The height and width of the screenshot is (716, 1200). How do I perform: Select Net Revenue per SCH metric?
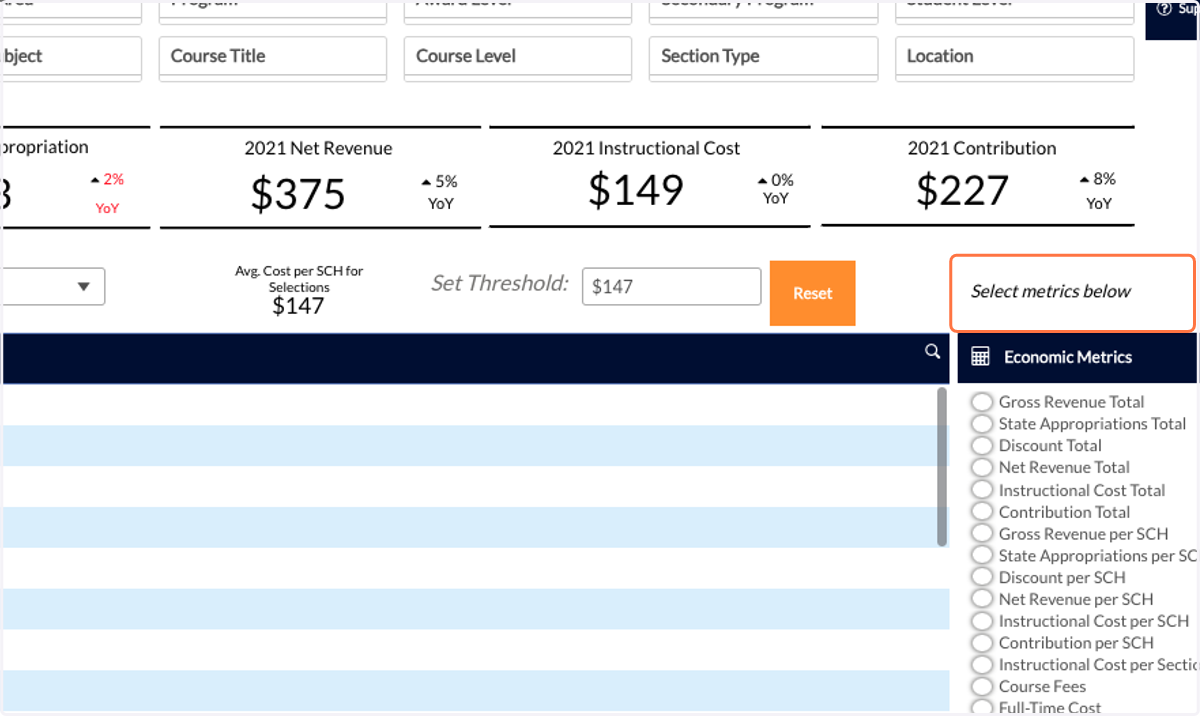coord(982,600)
